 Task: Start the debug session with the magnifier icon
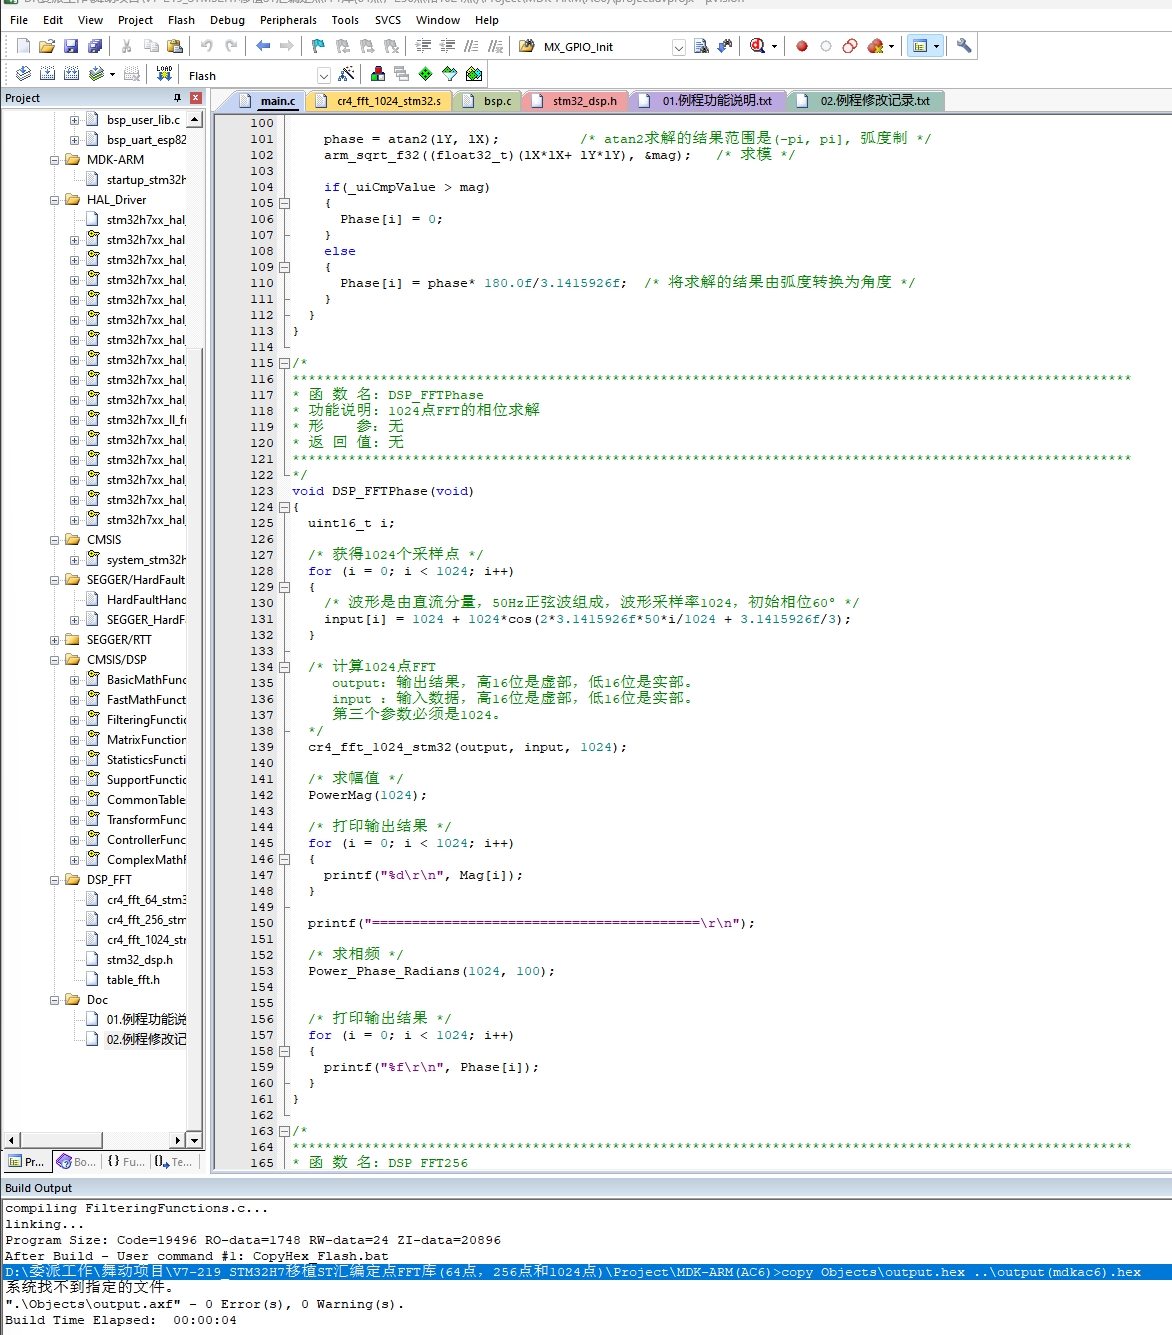tap(758, 46)
